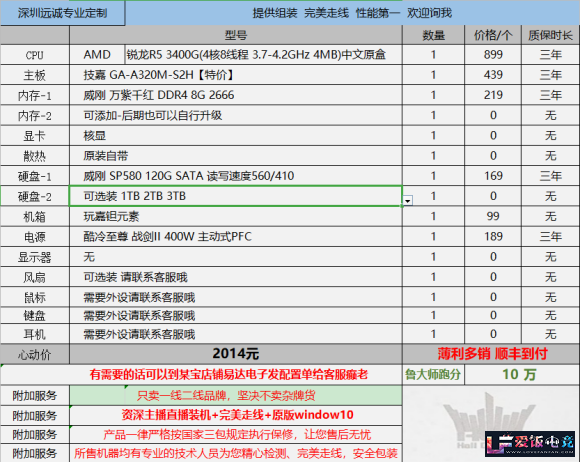The height and width of the screenshot is (462, 580).
Task: Click the 玩嘉钼元素 case cell
Action: [x=236, y=216]
